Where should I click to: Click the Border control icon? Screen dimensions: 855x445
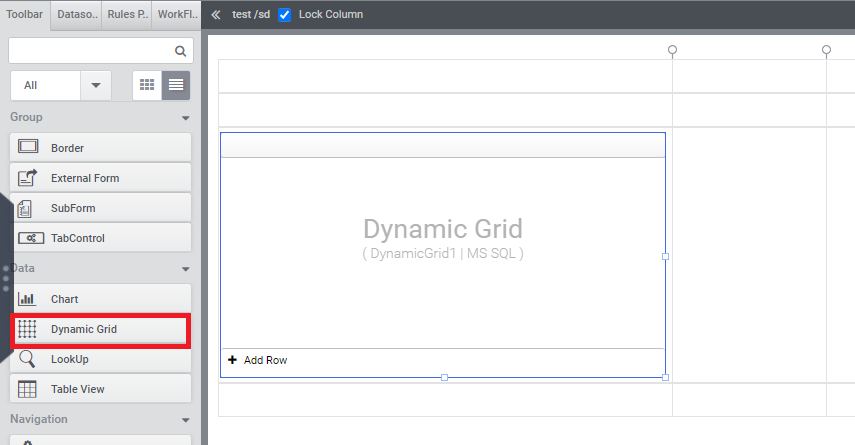click(28, 146)
